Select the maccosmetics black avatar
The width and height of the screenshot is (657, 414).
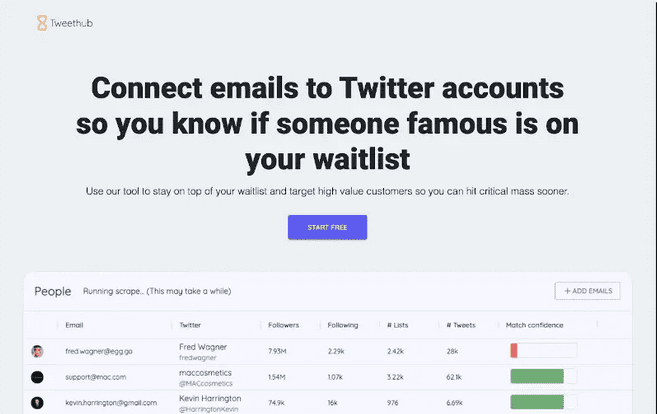tap(37, 377)
